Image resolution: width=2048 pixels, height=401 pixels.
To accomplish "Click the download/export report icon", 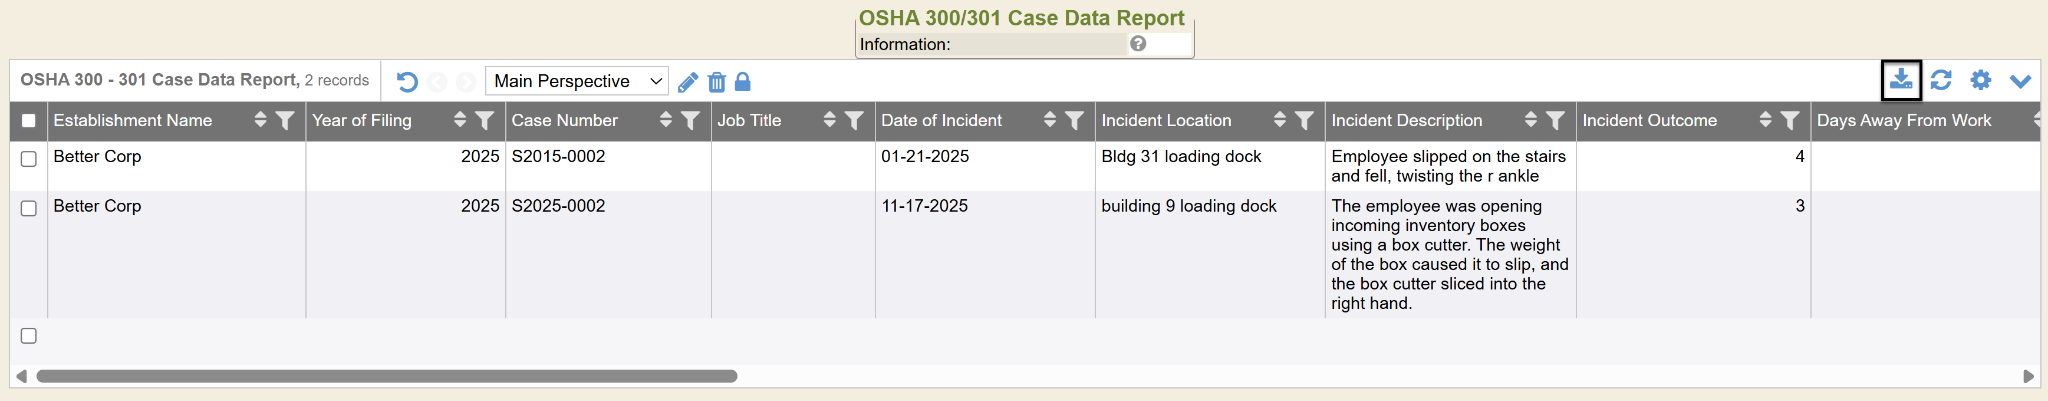I will [1901, 80].
